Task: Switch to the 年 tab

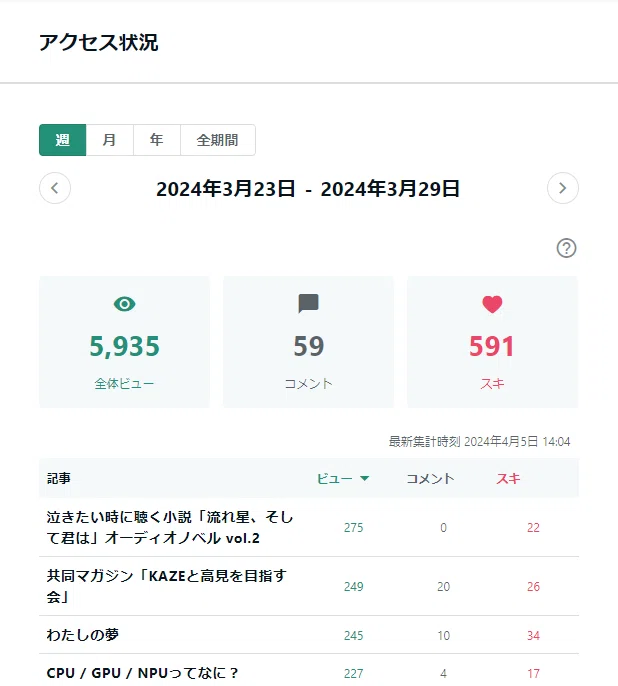Action: (157, 140)
